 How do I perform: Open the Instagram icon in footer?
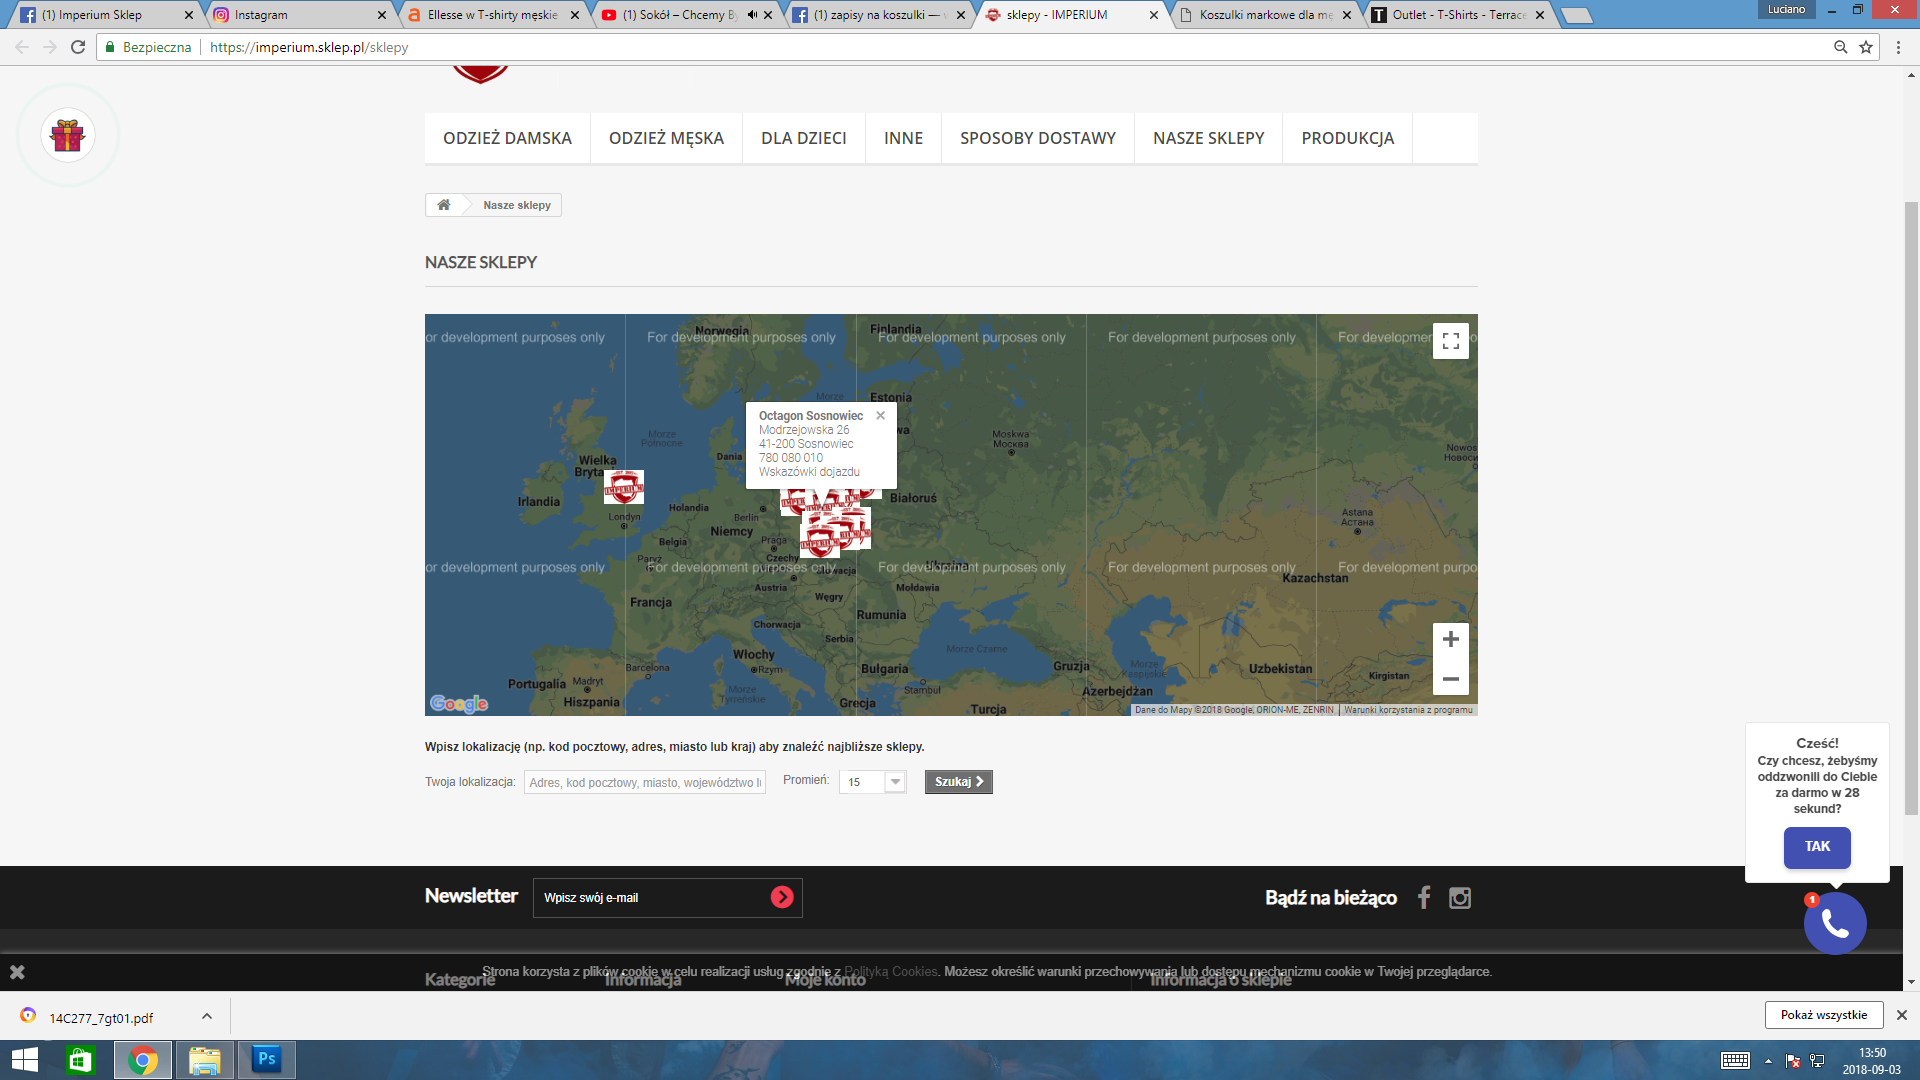(x=1460, y=898)
